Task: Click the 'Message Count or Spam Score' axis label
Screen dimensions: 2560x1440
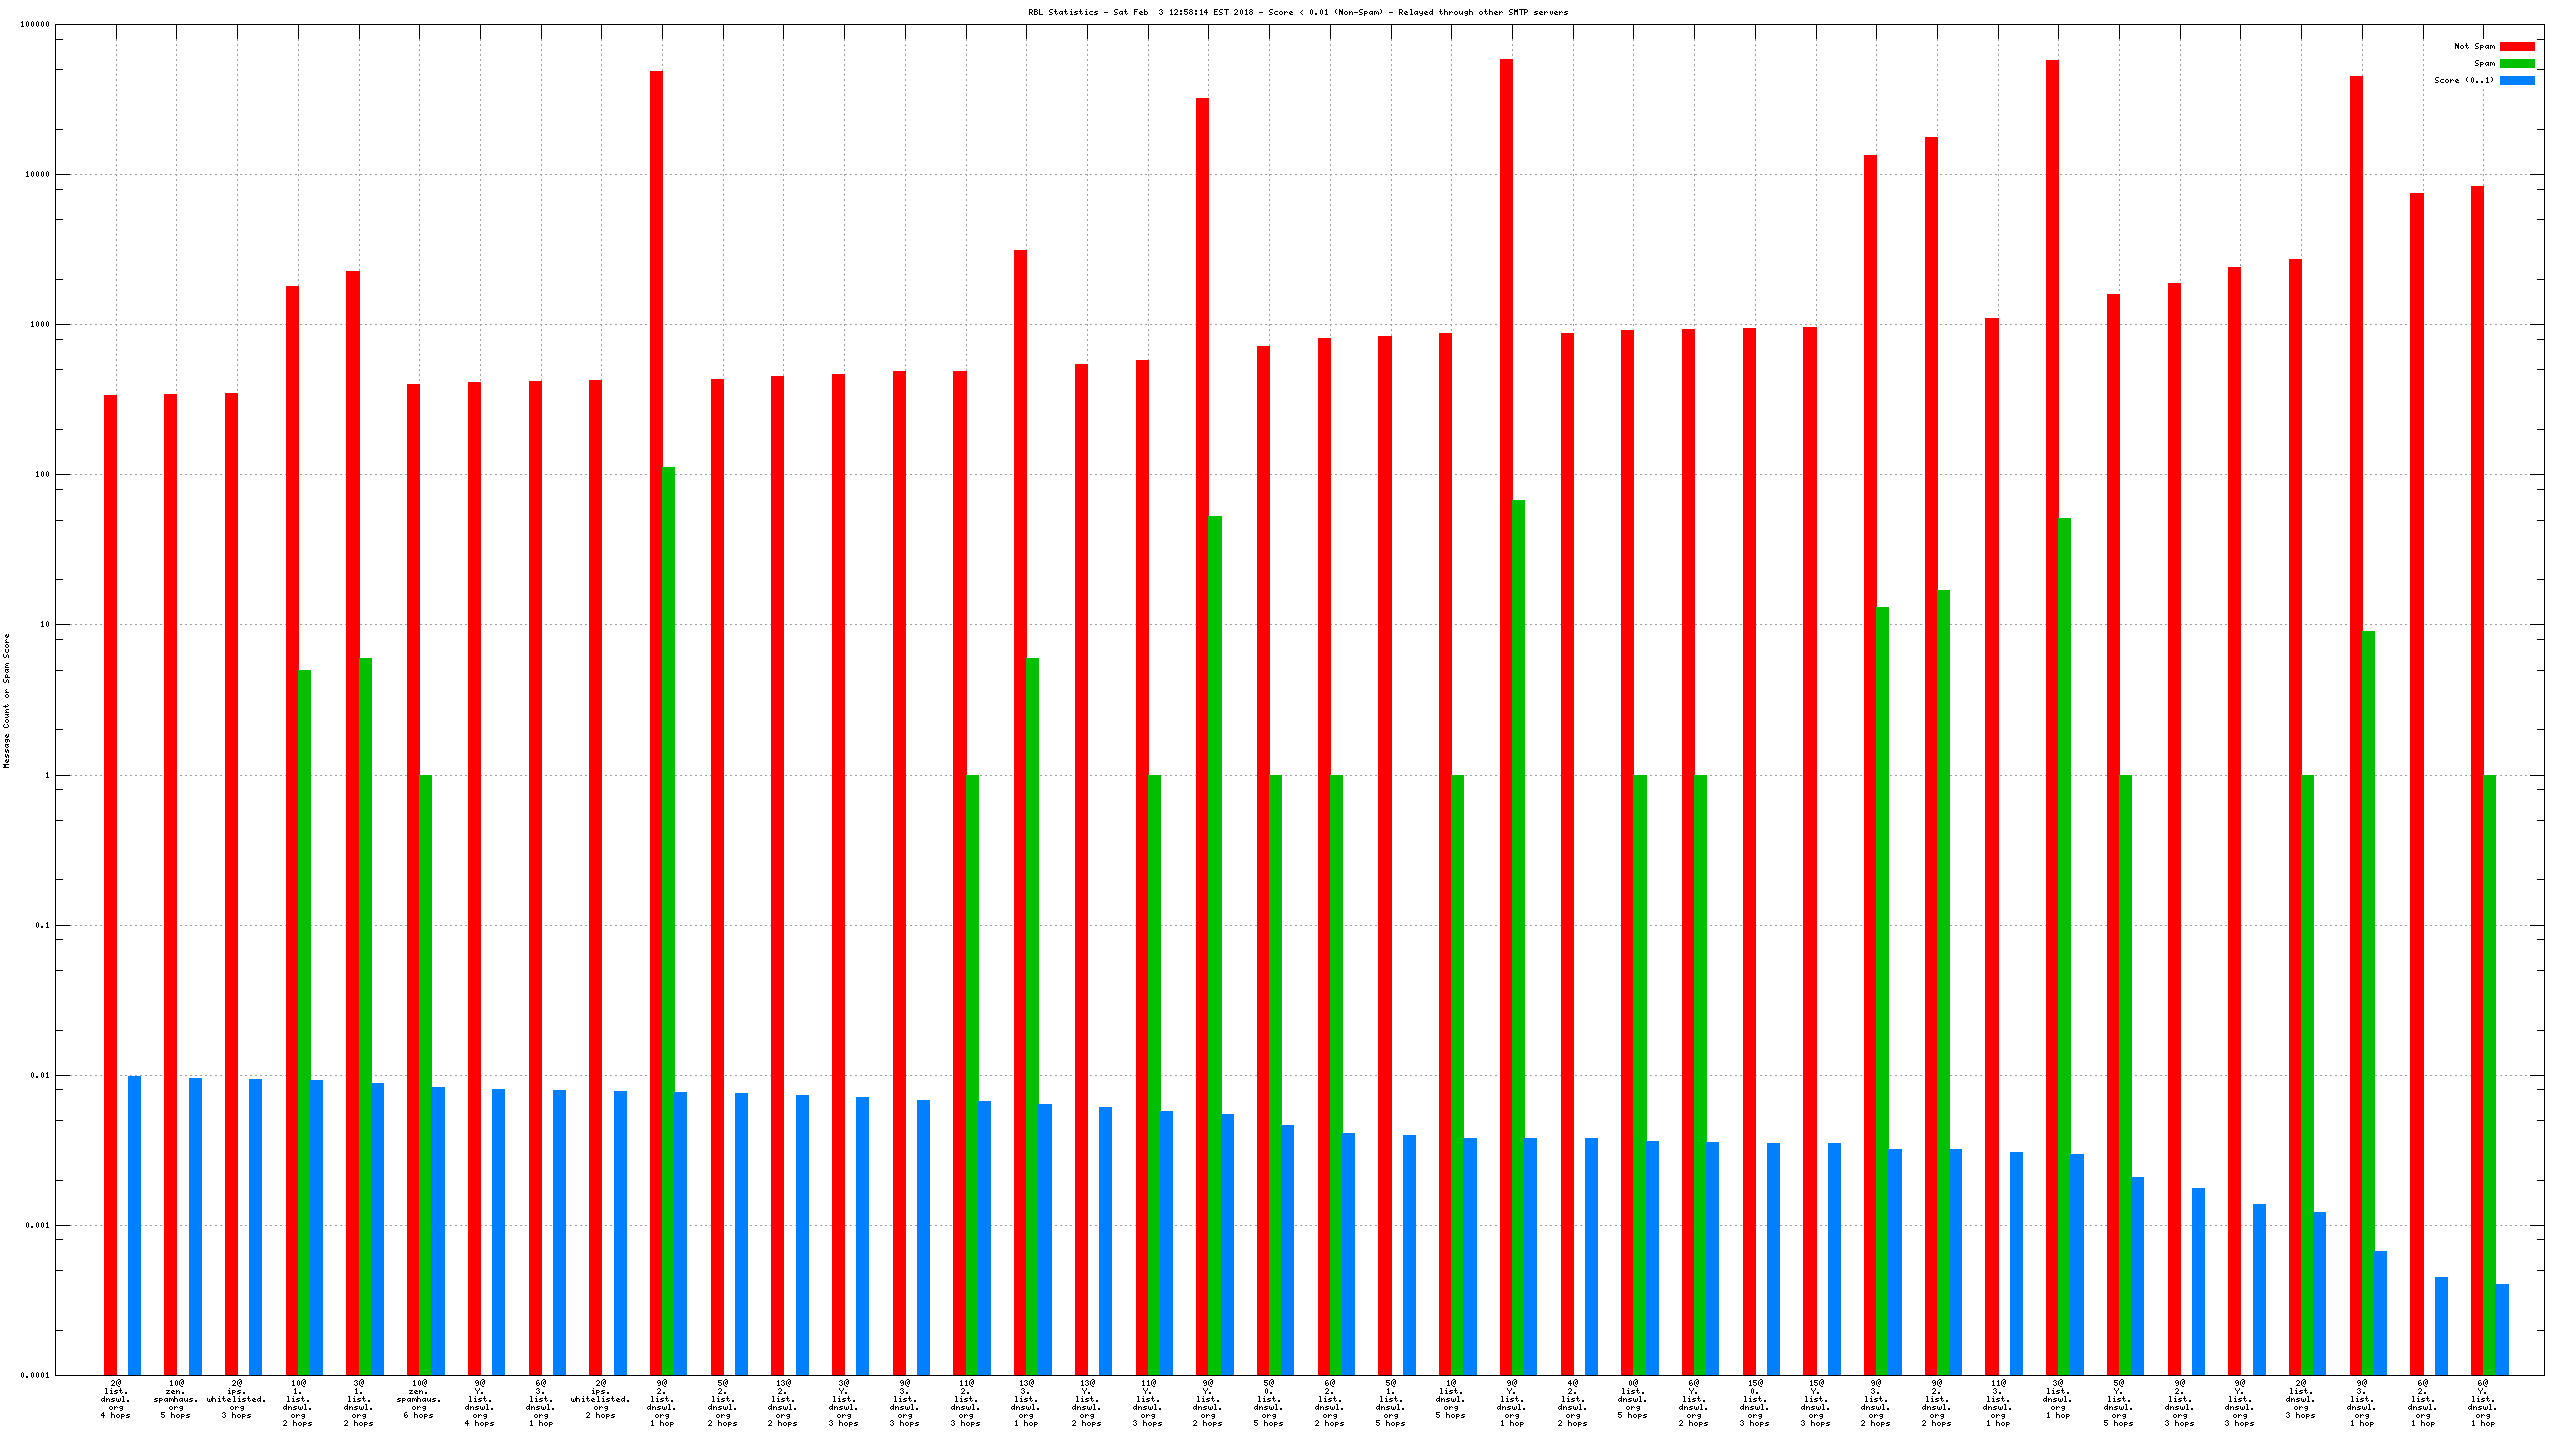Action: click(6, 700)
